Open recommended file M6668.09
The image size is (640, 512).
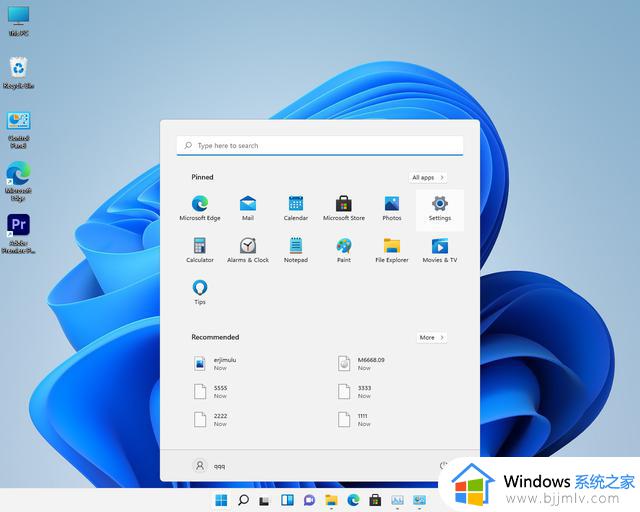tap(362, 363)
